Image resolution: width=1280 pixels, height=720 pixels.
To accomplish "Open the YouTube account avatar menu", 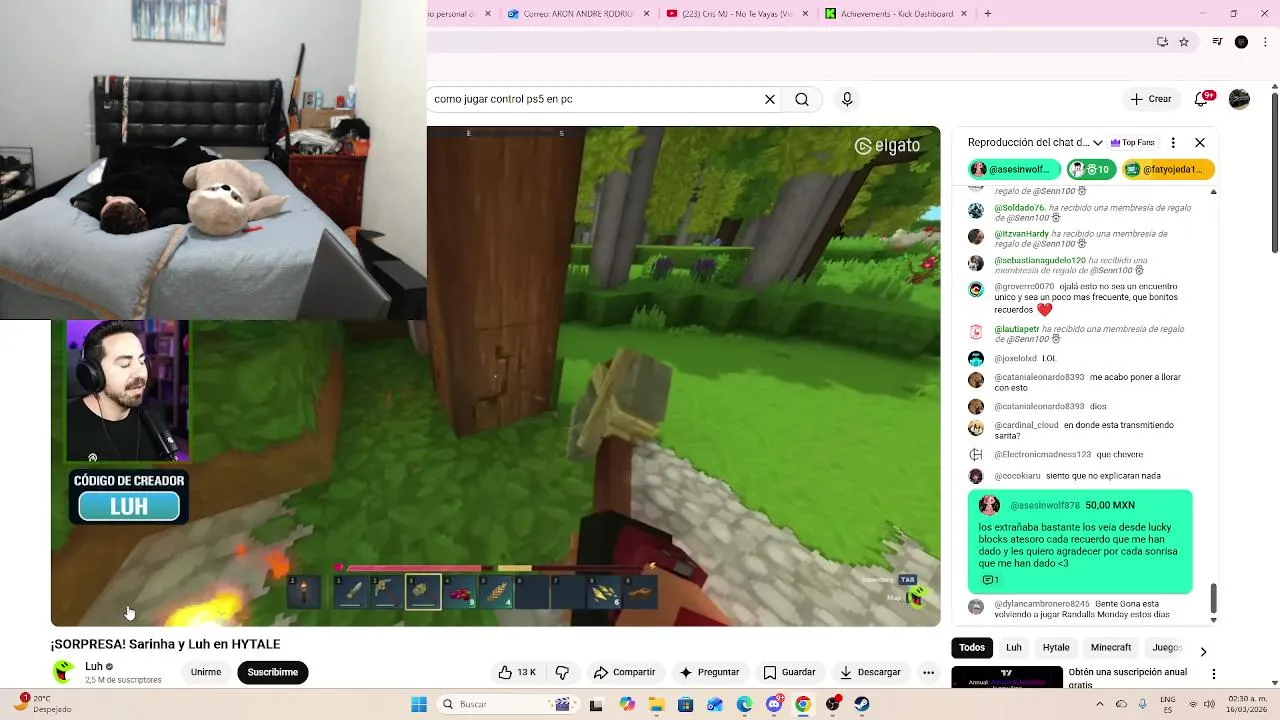I will [1239, 99].
